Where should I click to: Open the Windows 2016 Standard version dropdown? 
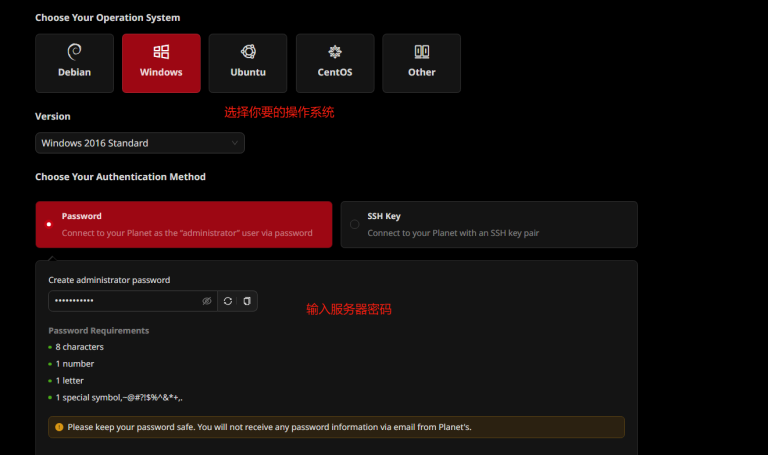pos(139,143)
